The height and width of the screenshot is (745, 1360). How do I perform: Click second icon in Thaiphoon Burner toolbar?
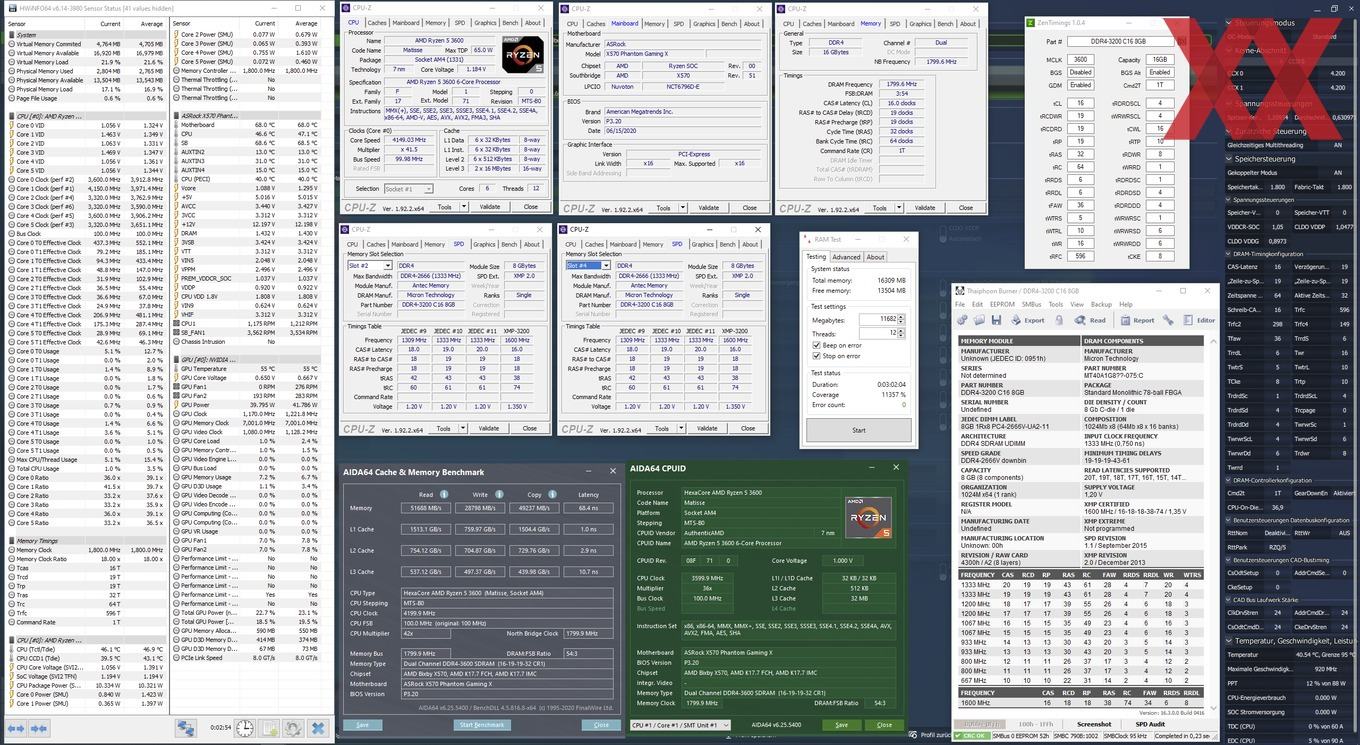[x=979, y=320]
